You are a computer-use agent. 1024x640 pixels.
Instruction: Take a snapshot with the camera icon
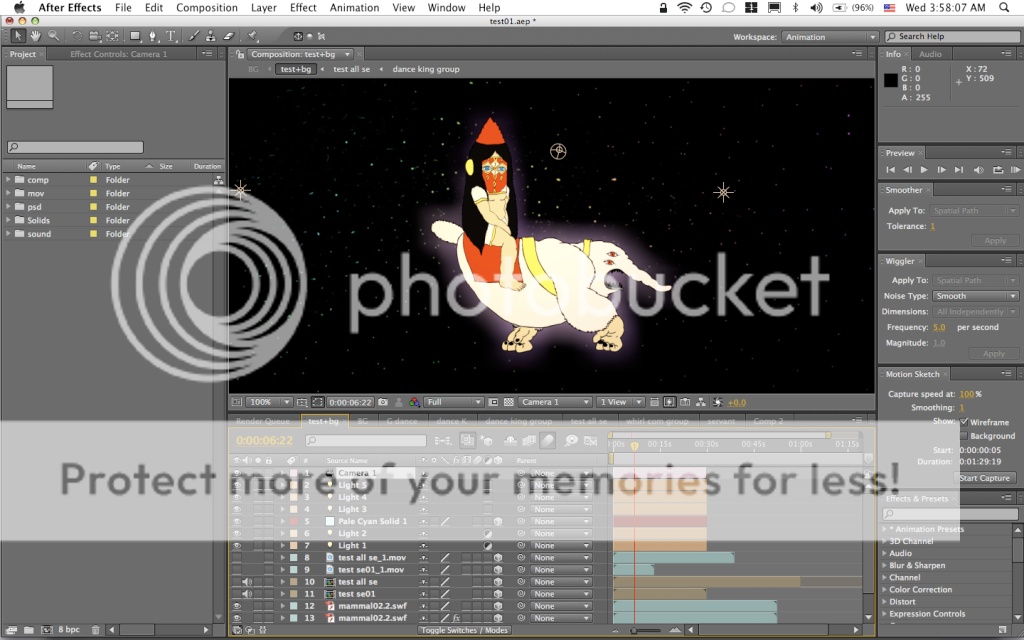383,402
